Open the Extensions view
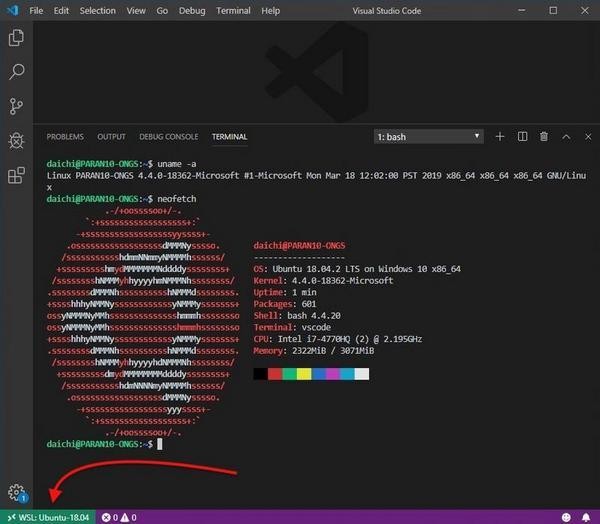 (16, 175)
